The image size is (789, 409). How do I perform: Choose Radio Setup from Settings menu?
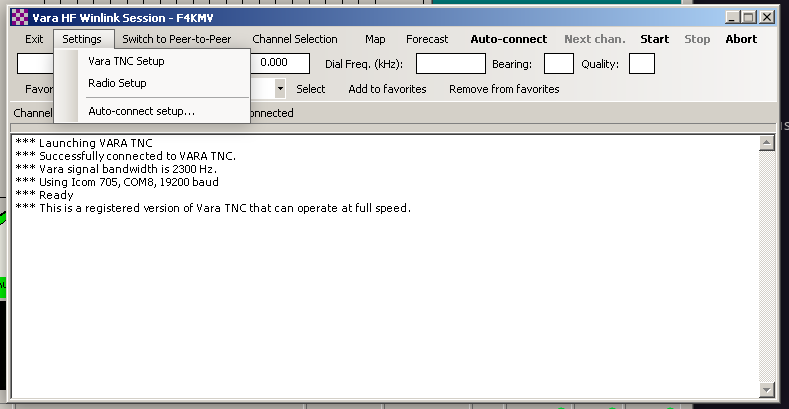117,83
